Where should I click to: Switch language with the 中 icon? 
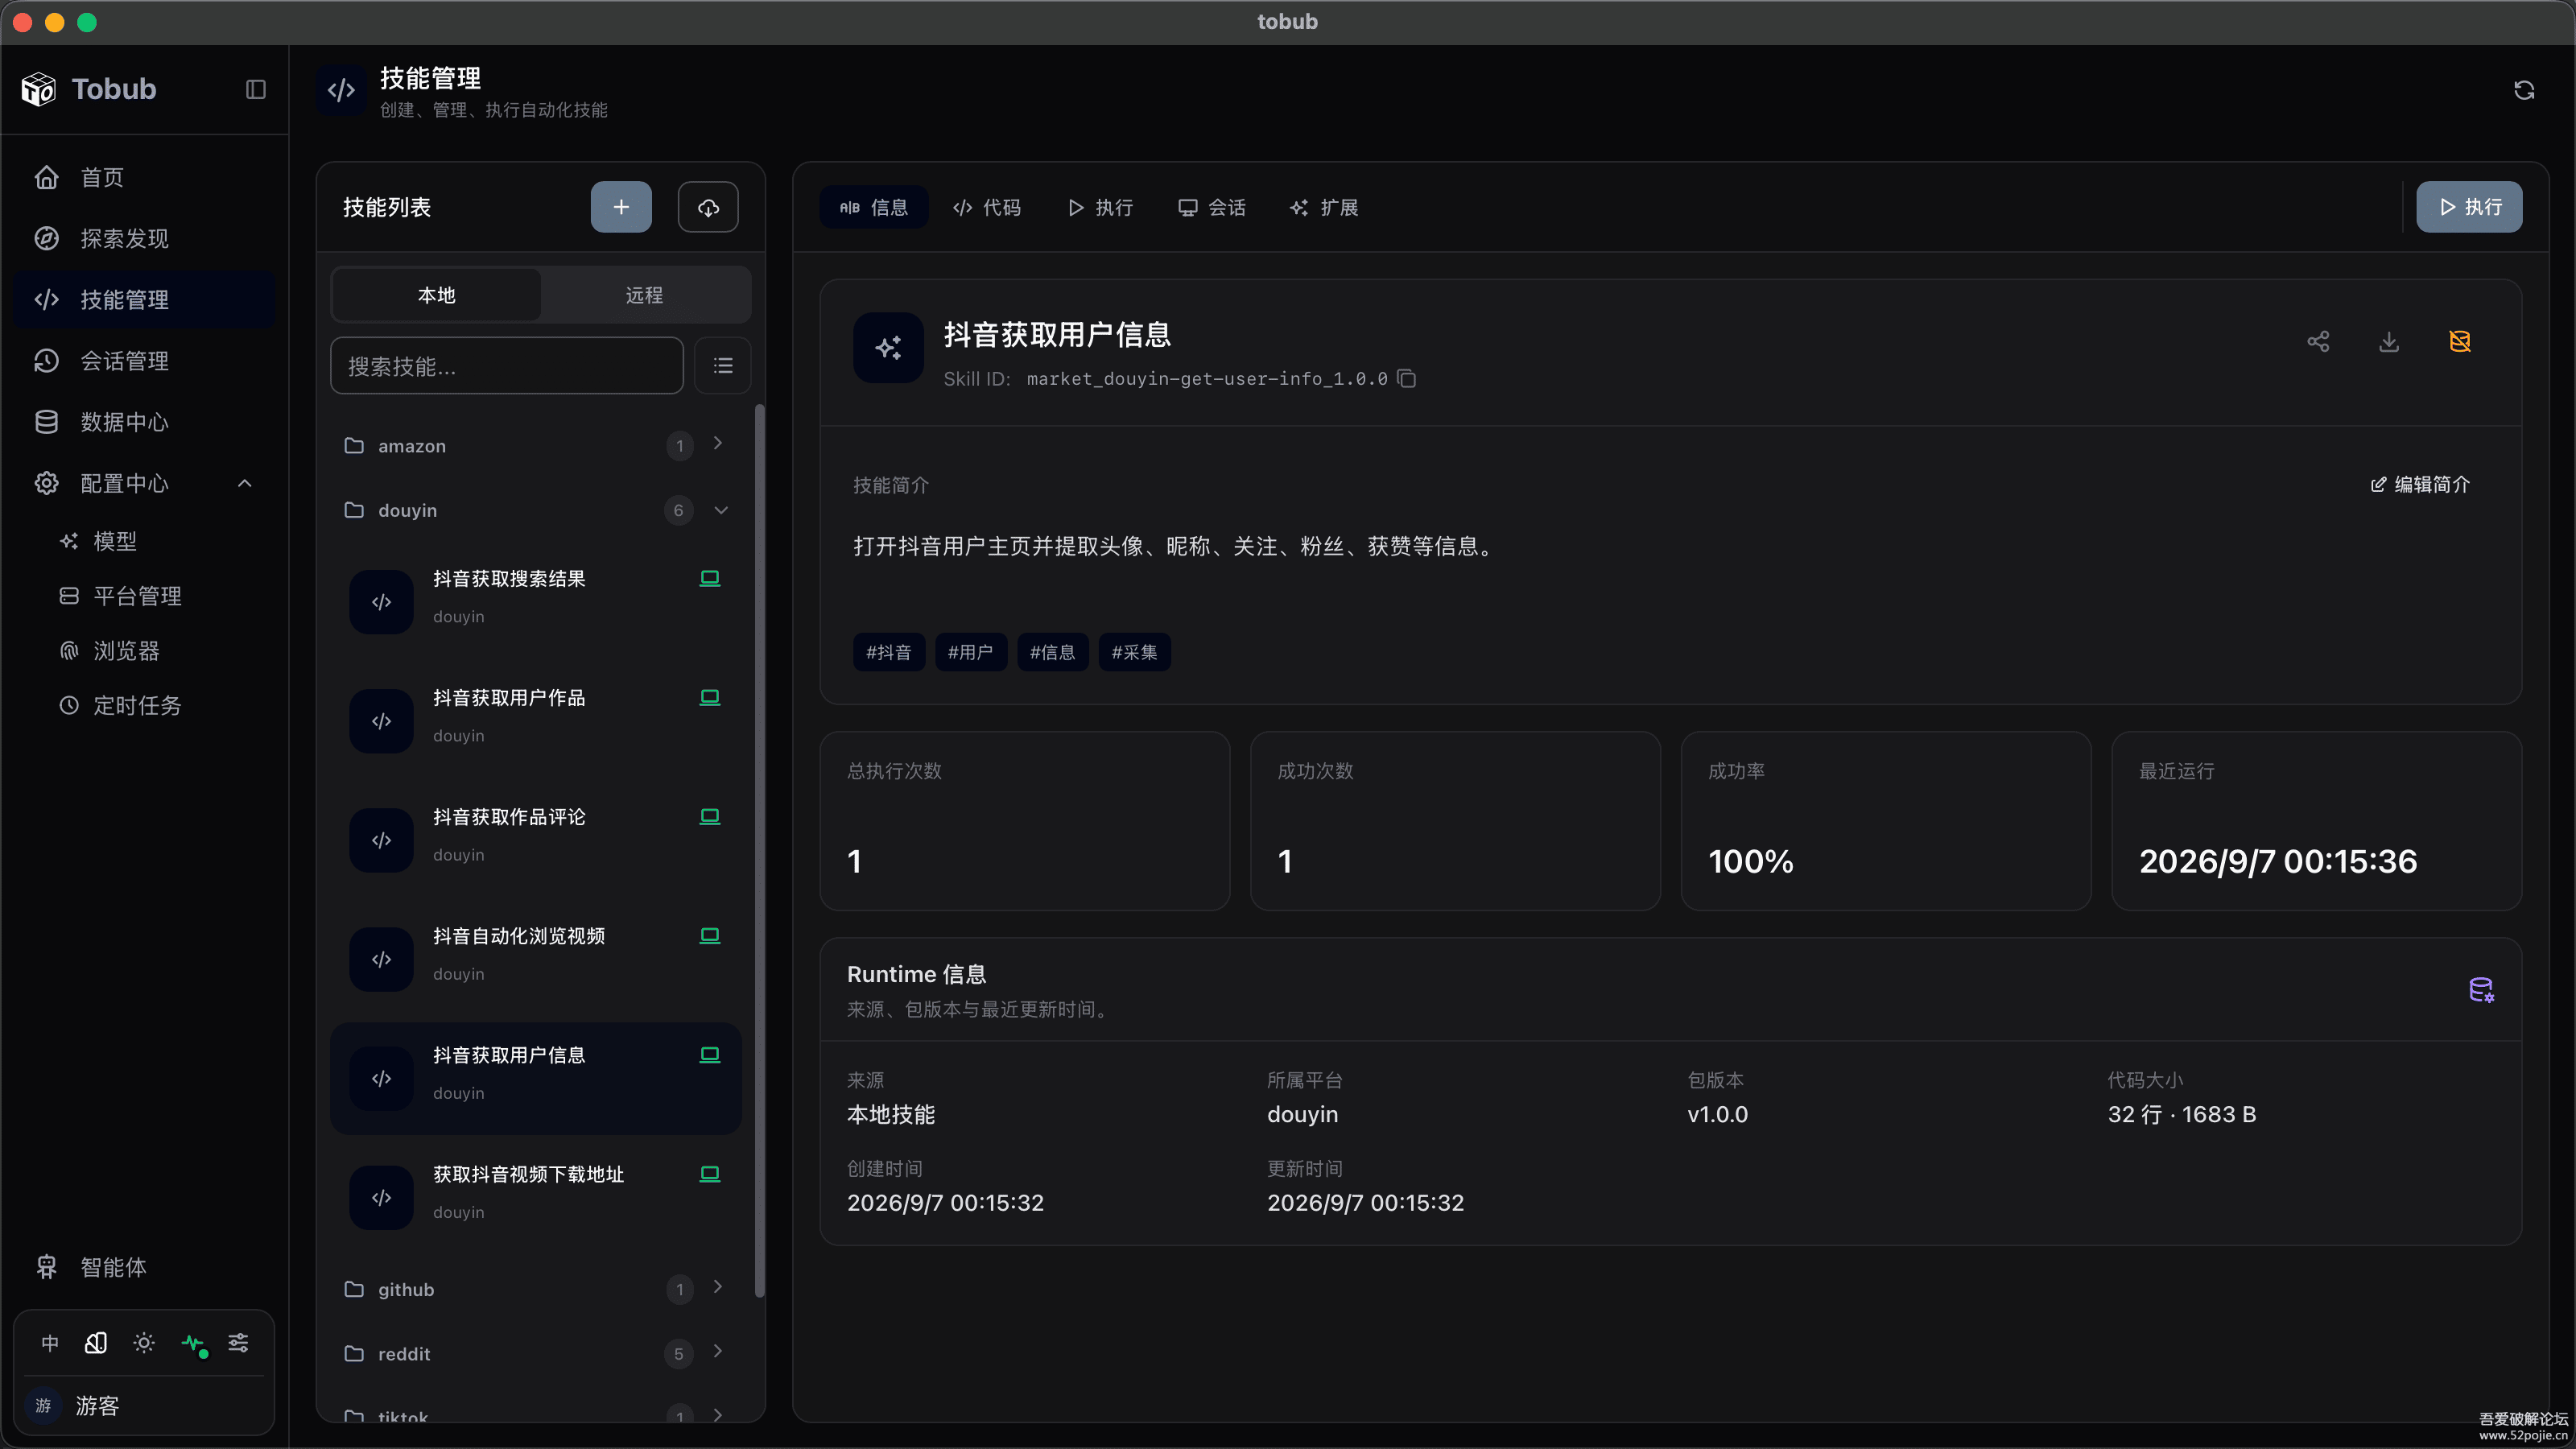(x=50, y=1343)
